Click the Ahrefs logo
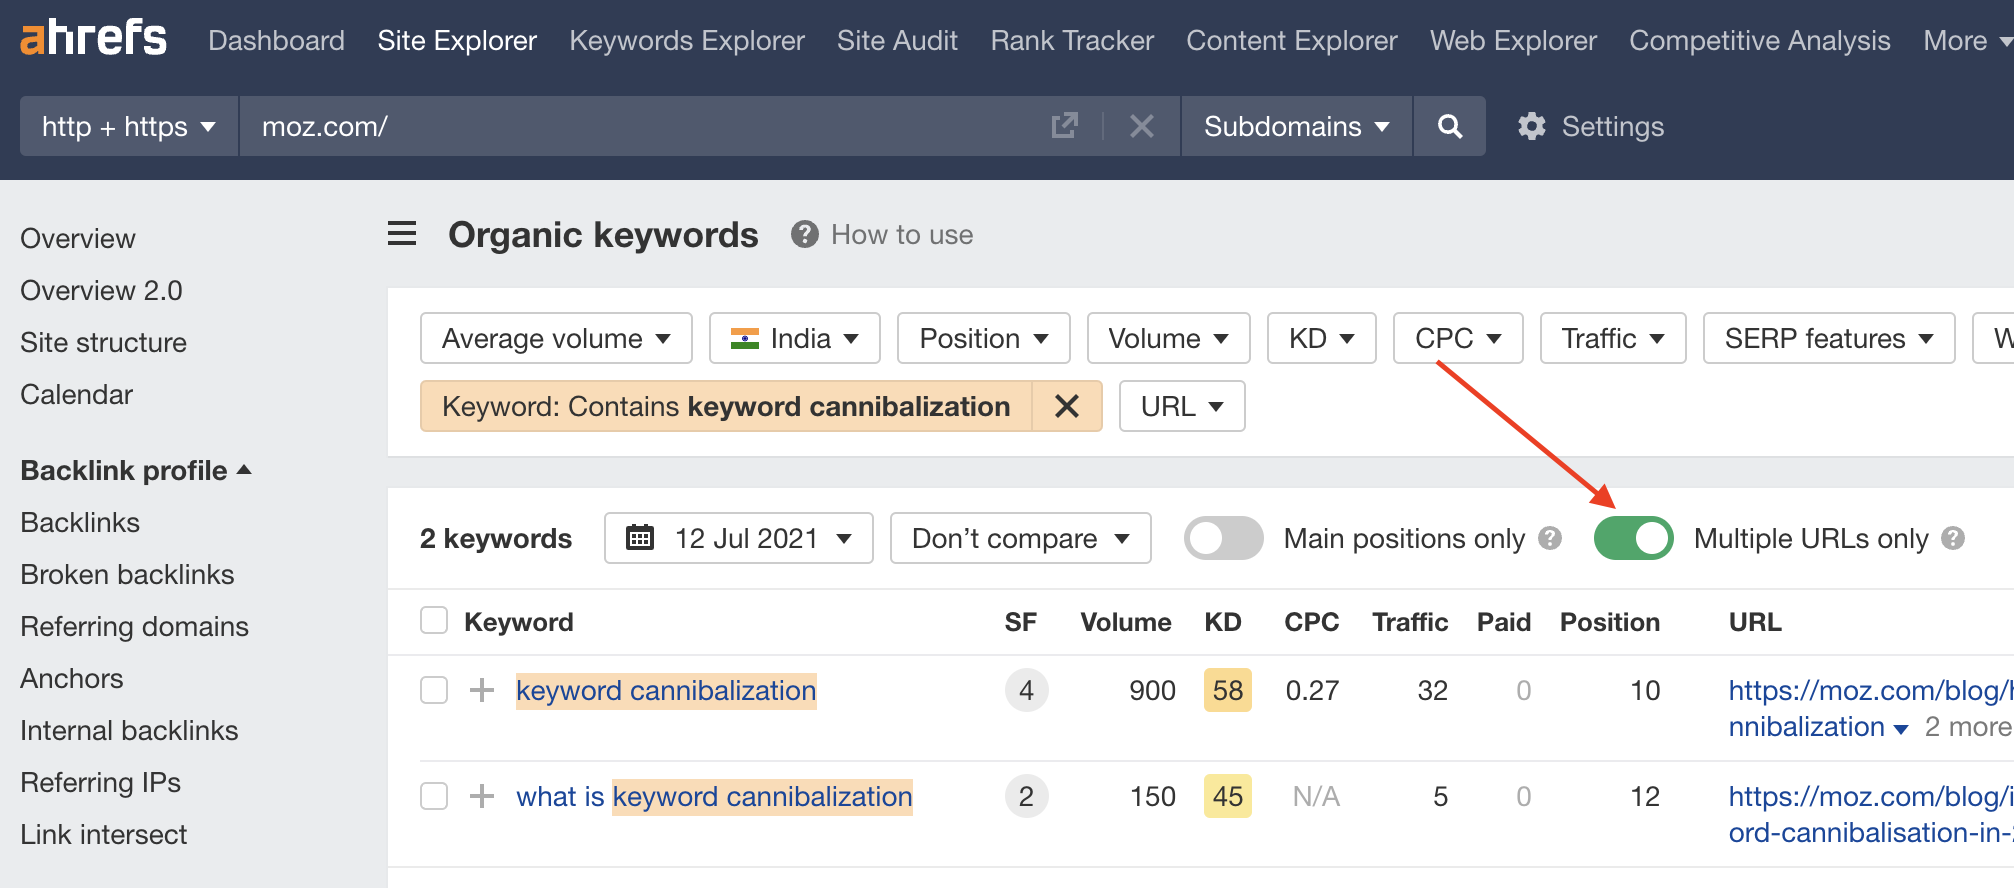This screenshot has height=888, width=2014. 93,39
